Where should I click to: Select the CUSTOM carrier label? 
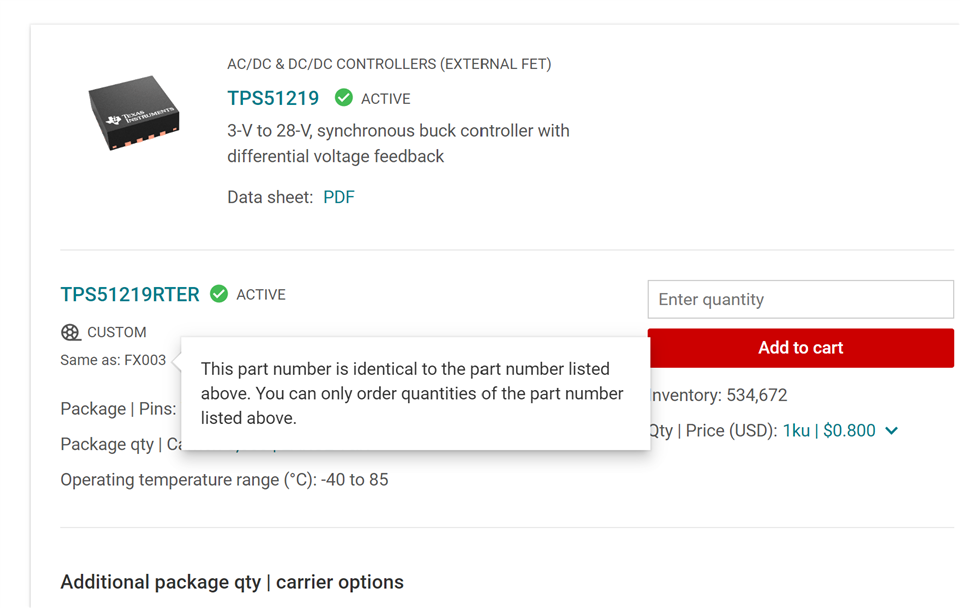point(116,332)
